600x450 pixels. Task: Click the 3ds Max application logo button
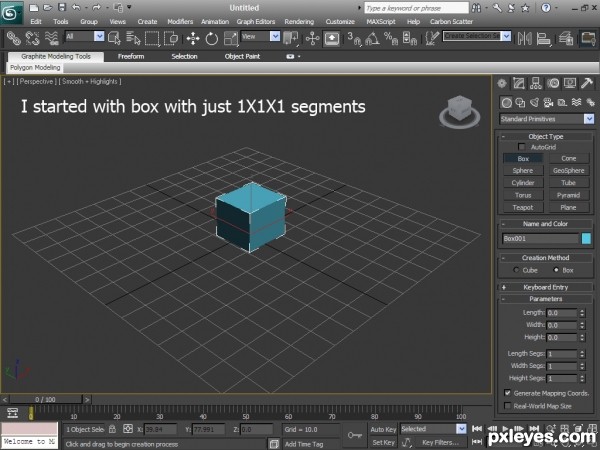coord(10,13)
